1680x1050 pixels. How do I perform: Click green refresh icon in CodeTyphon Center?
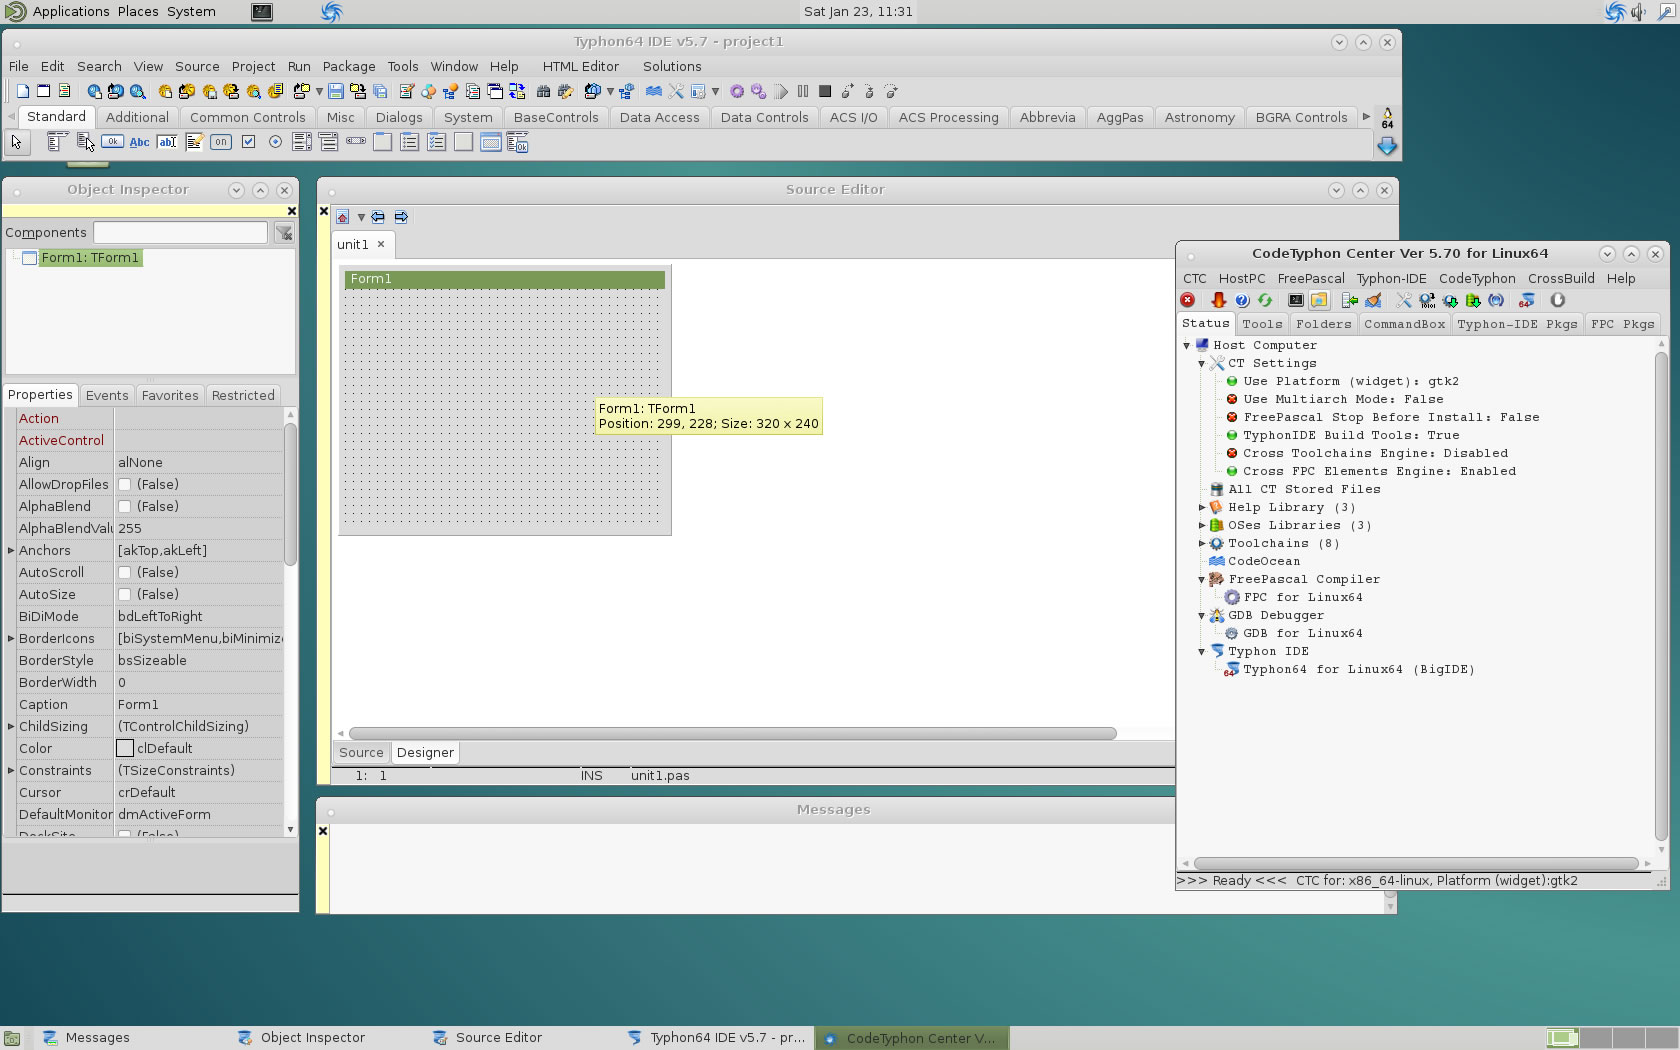click(x=1265, y=300)
